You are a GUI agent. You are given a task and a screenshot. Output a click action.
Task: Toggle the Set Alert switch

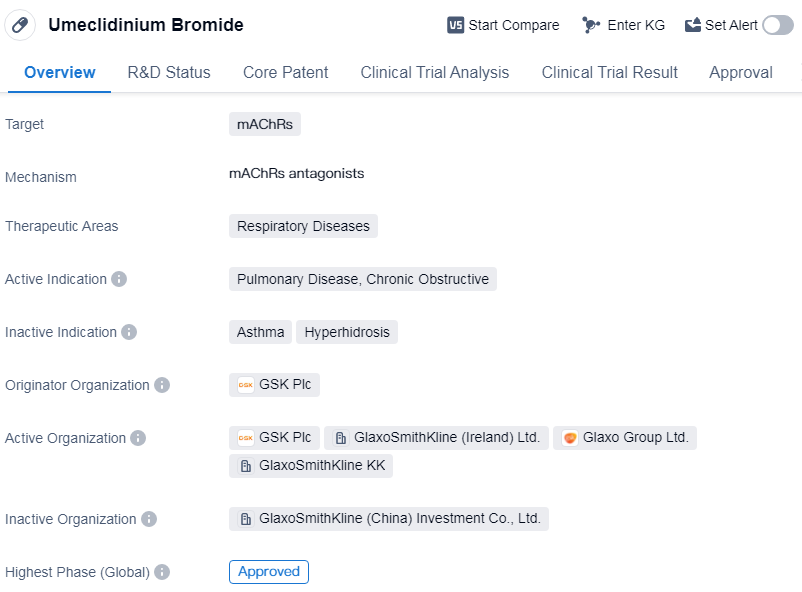pyautogui.click(x=777, y=25)
